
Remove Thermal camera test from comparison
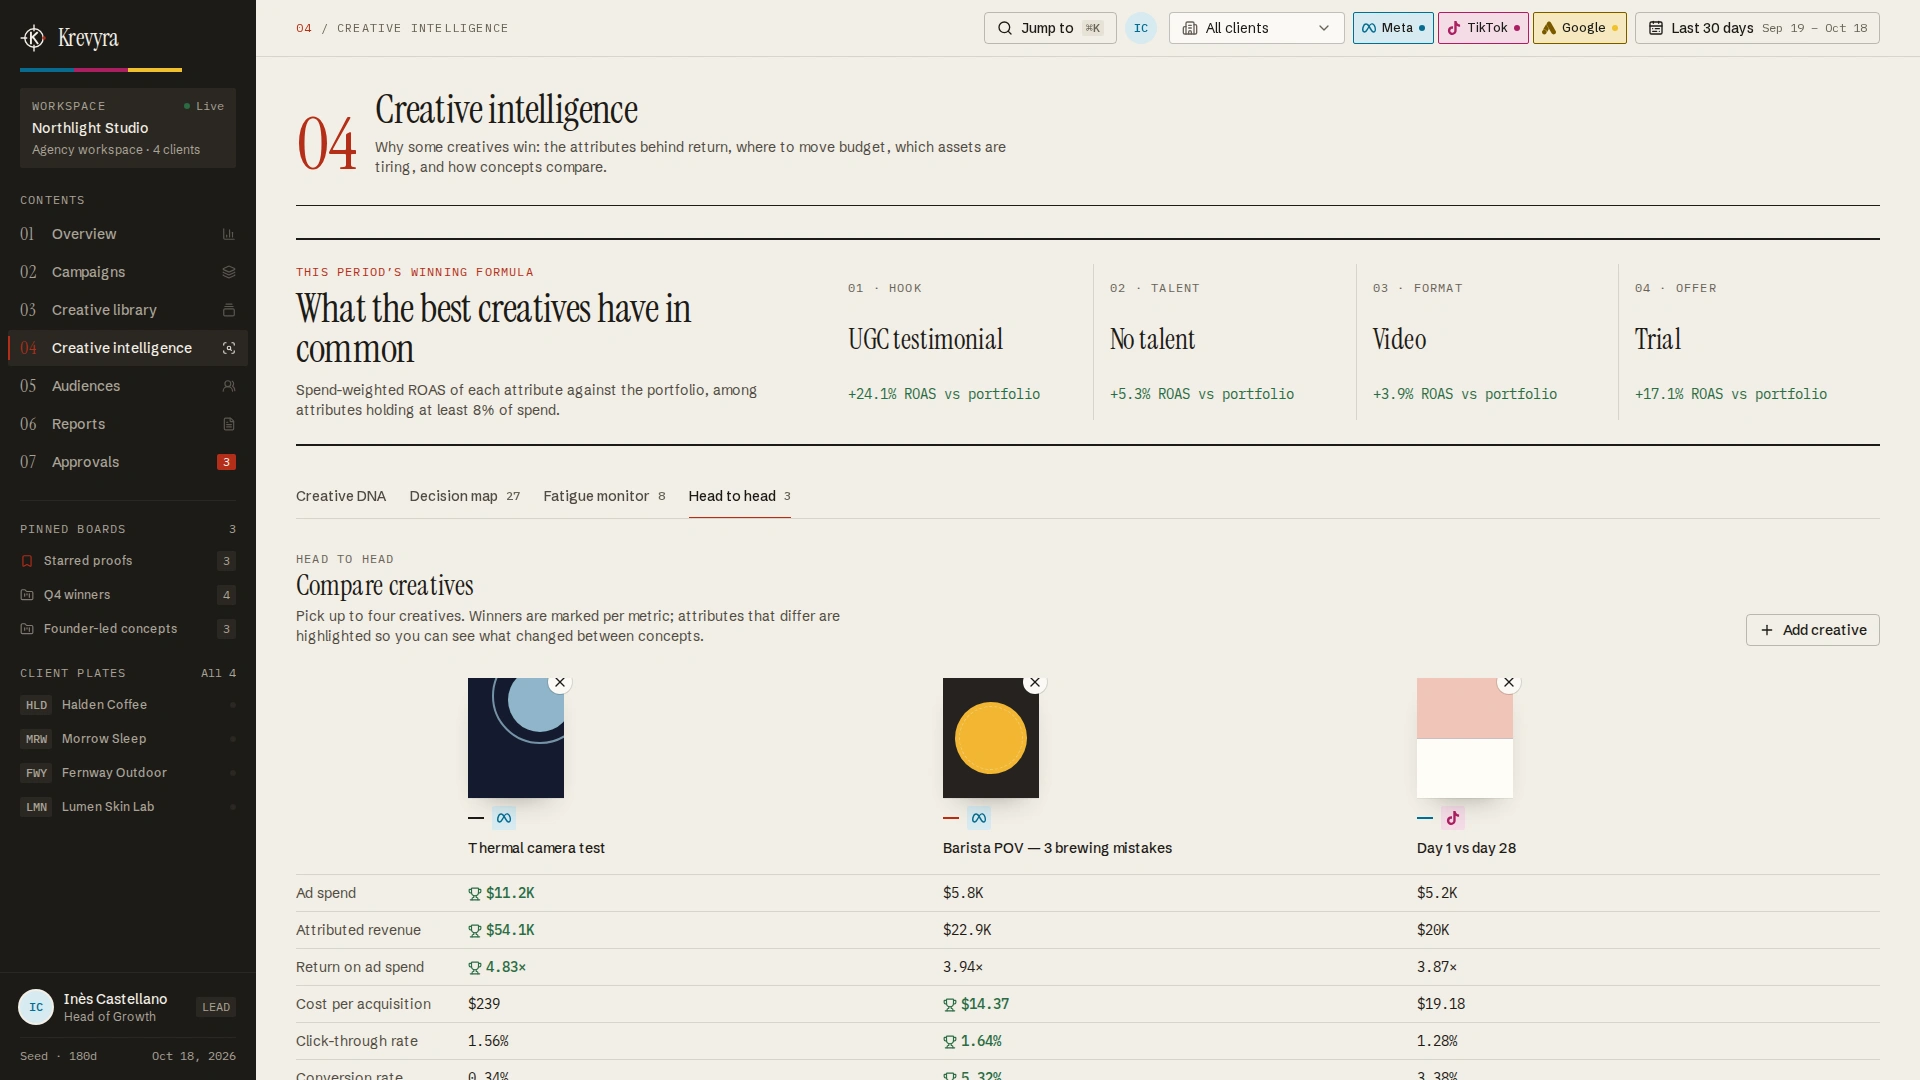[560, 682]
